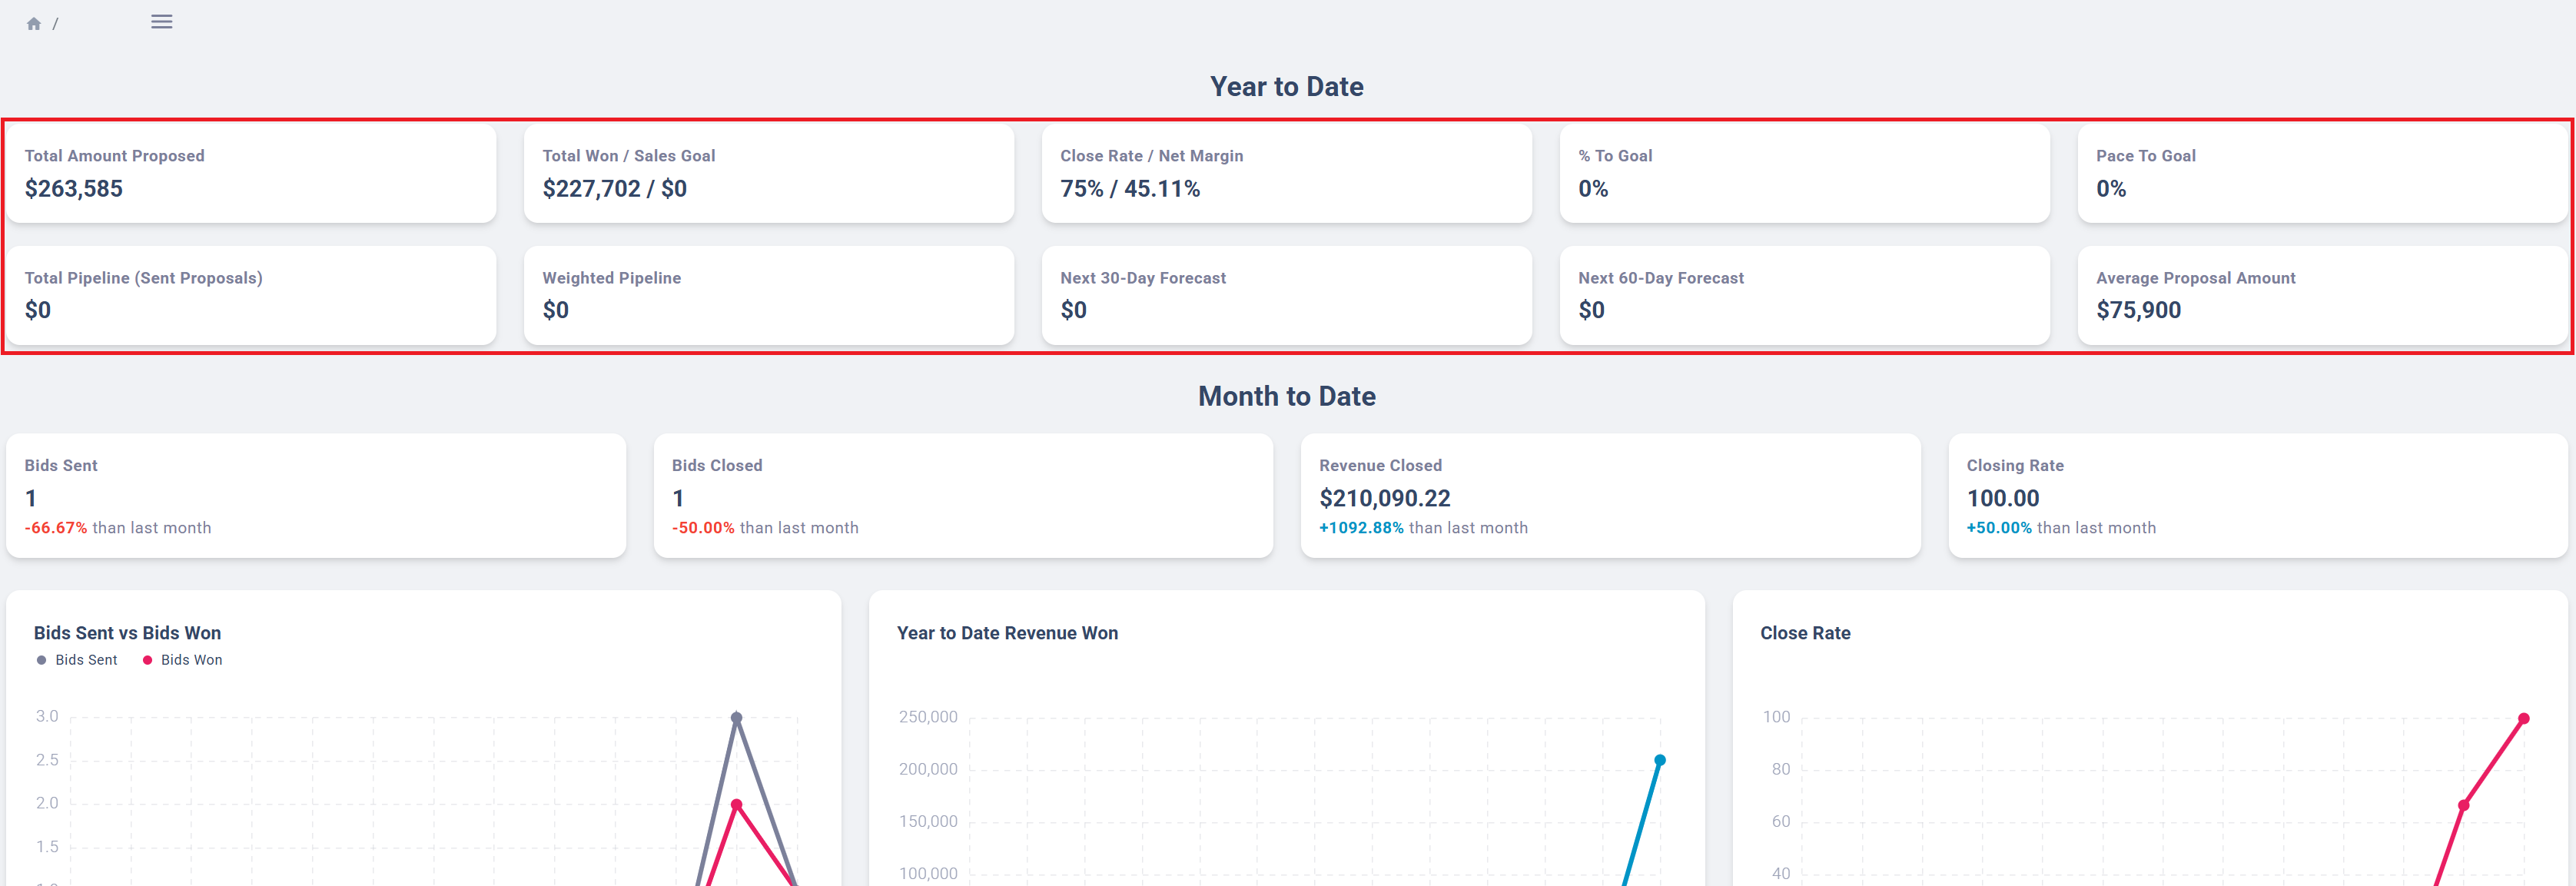Click Total Pipeline (Sent Proposals) card
Viewport: 2576px width, 886px height.
tap(251, 295)
